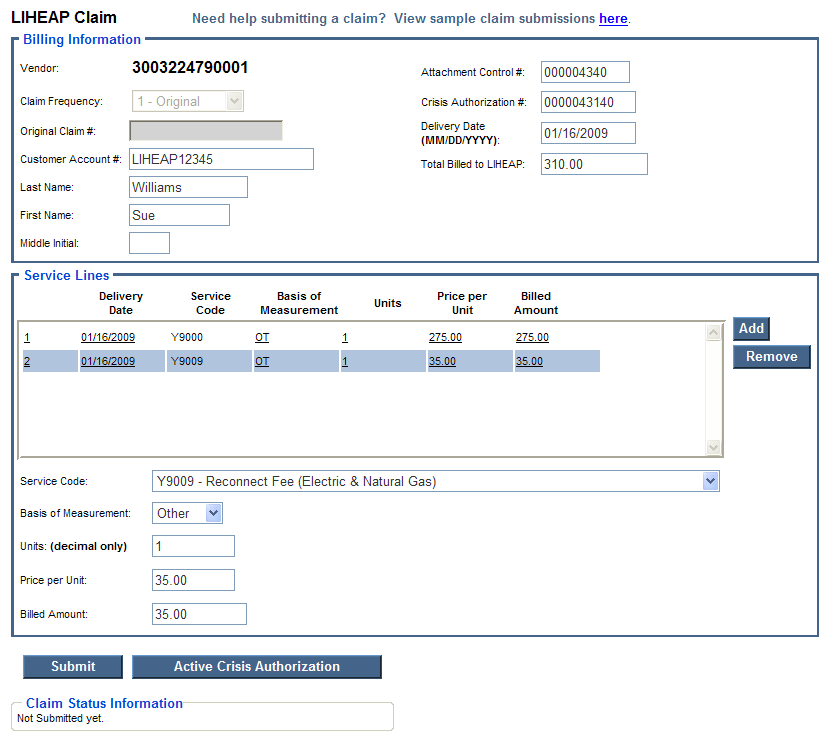
Task: Click into the Last Name field
Action: pos(188,187)
